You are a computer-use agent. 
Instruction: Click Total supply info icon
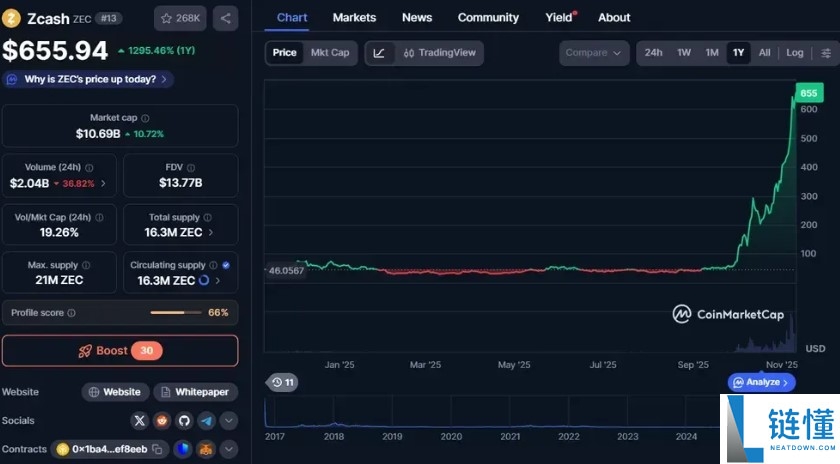pos(207,218)
